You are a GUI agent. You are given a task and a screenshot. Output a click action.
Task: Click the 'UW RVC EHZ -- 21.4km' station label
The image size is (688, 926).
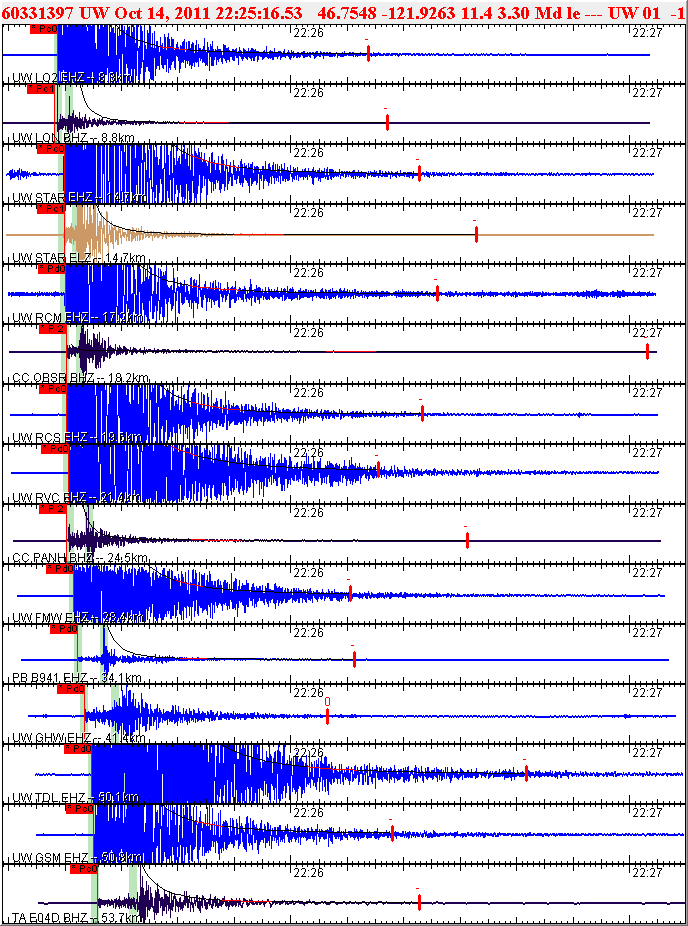click(x=76, y=497)
